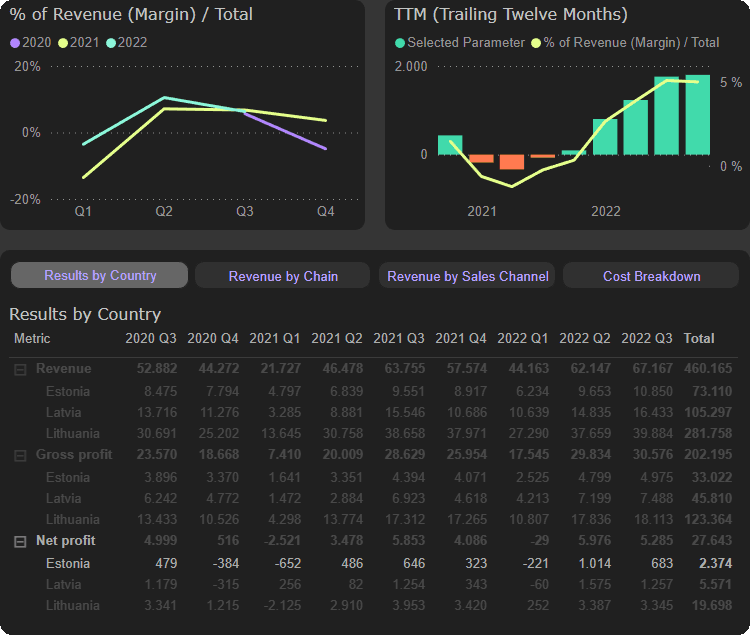The width and height of the screenshot is (750, 635).
Task: Collapse the Revenue row group
Action: 20,369
